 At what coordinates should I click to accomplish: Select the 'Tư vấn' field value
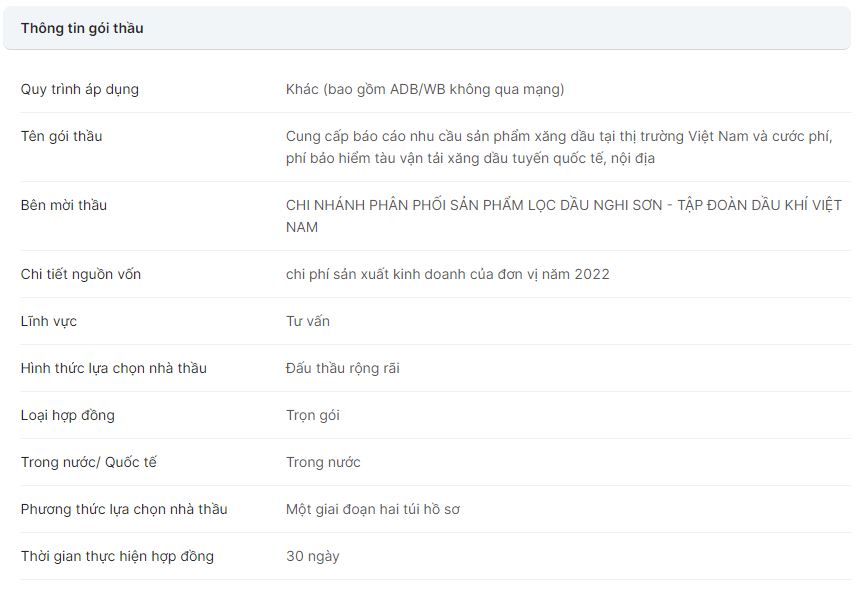pos(308,321)
